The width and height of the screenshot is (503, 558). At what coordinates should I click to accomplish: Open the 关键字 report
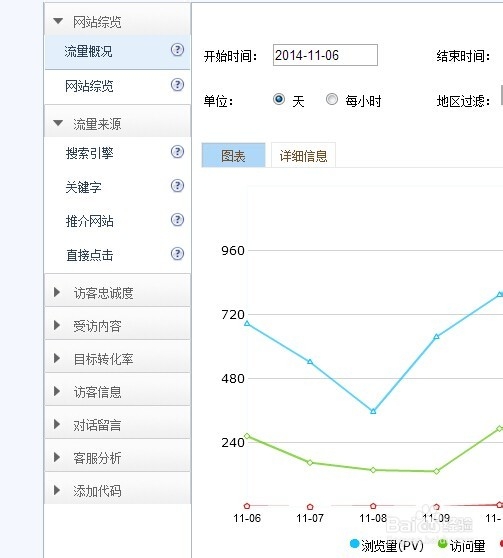click(x=83, y=187)
